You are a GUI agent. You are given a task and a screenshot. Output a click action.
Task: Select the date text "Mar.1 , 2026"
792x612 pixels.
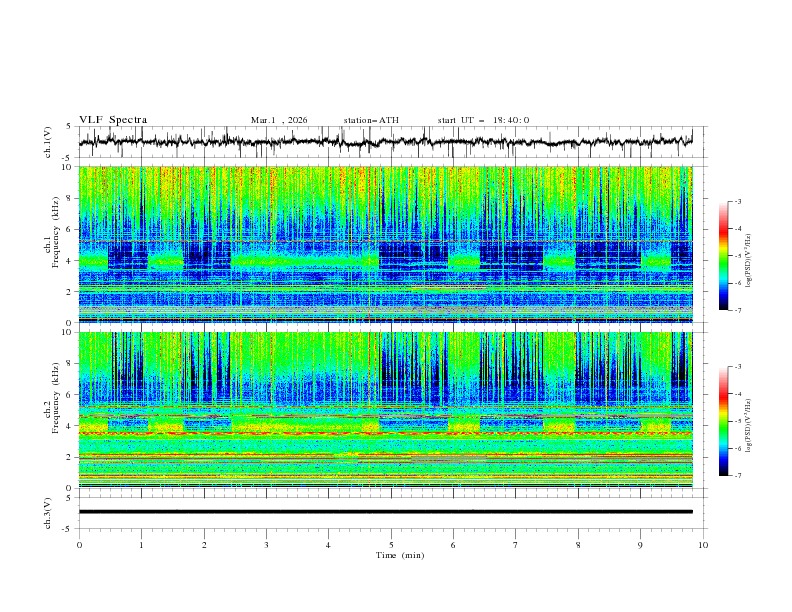[x=279, y=120]
